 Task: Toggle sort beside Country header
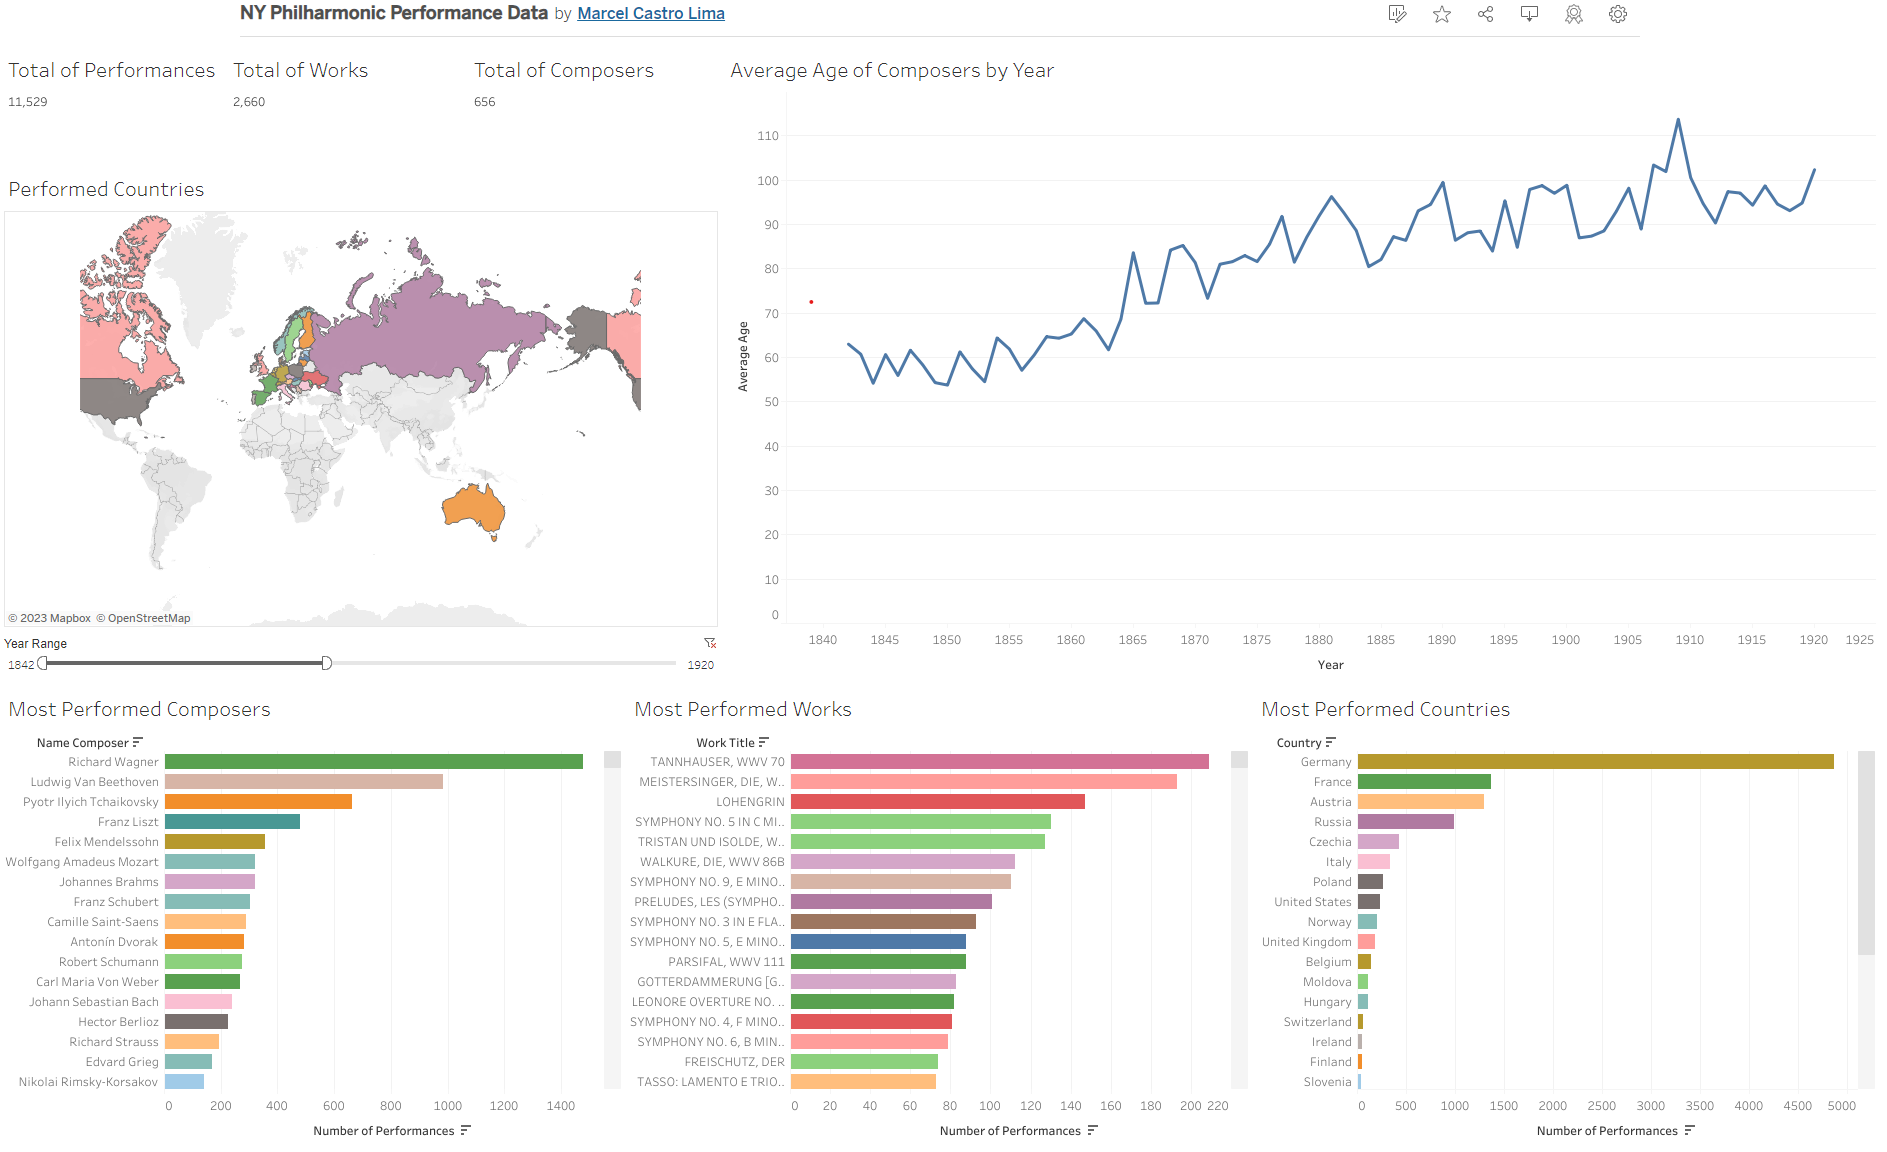tap(1330, 742)
